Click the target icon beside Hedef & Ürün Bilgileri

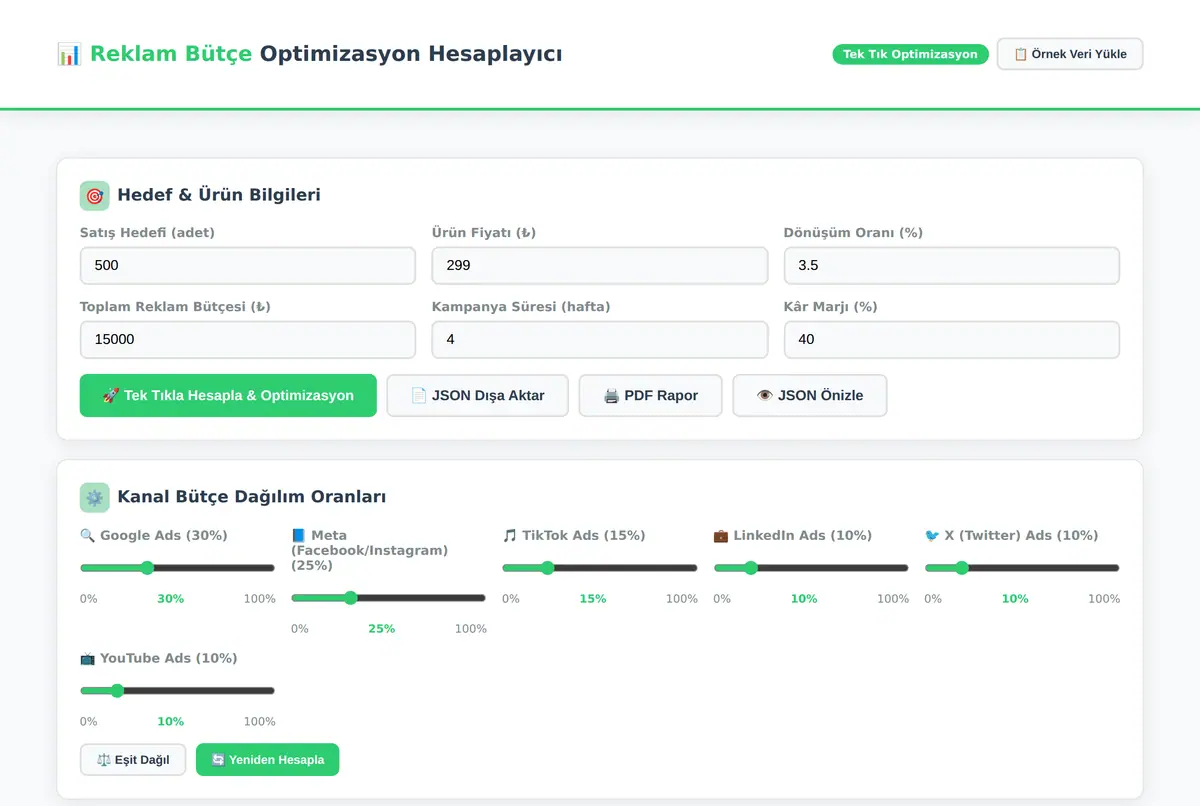click(x=95, y=195)
